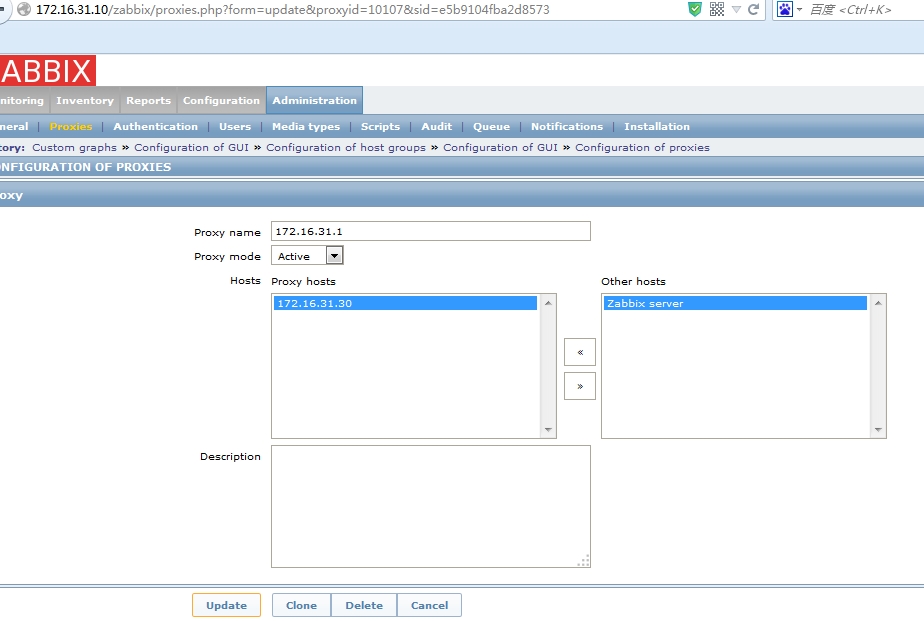Click the Zabbix logo
Viewport: 924px width, 621px height.
click(45, 70)
